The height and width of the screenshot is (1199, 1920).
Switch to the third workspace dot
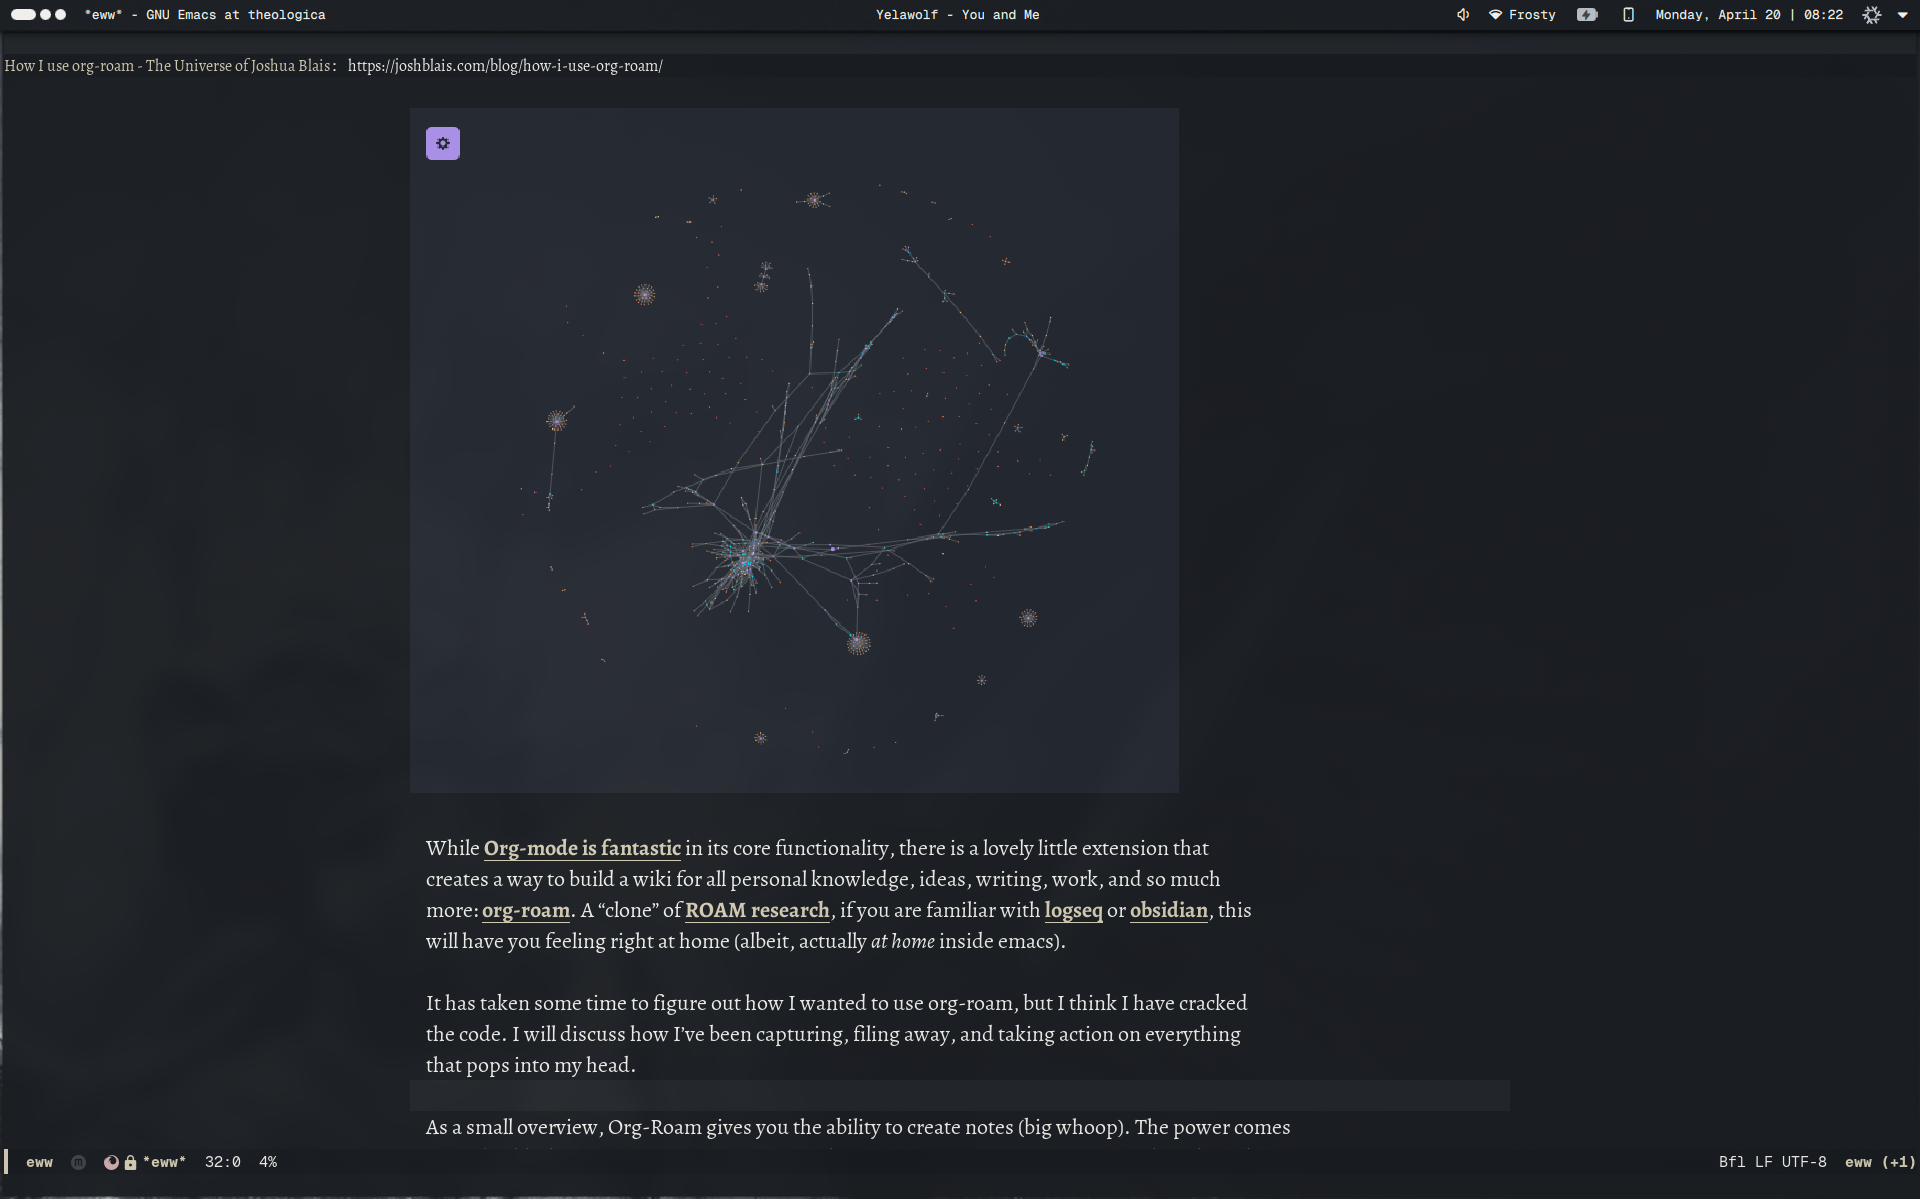(61, 15)
